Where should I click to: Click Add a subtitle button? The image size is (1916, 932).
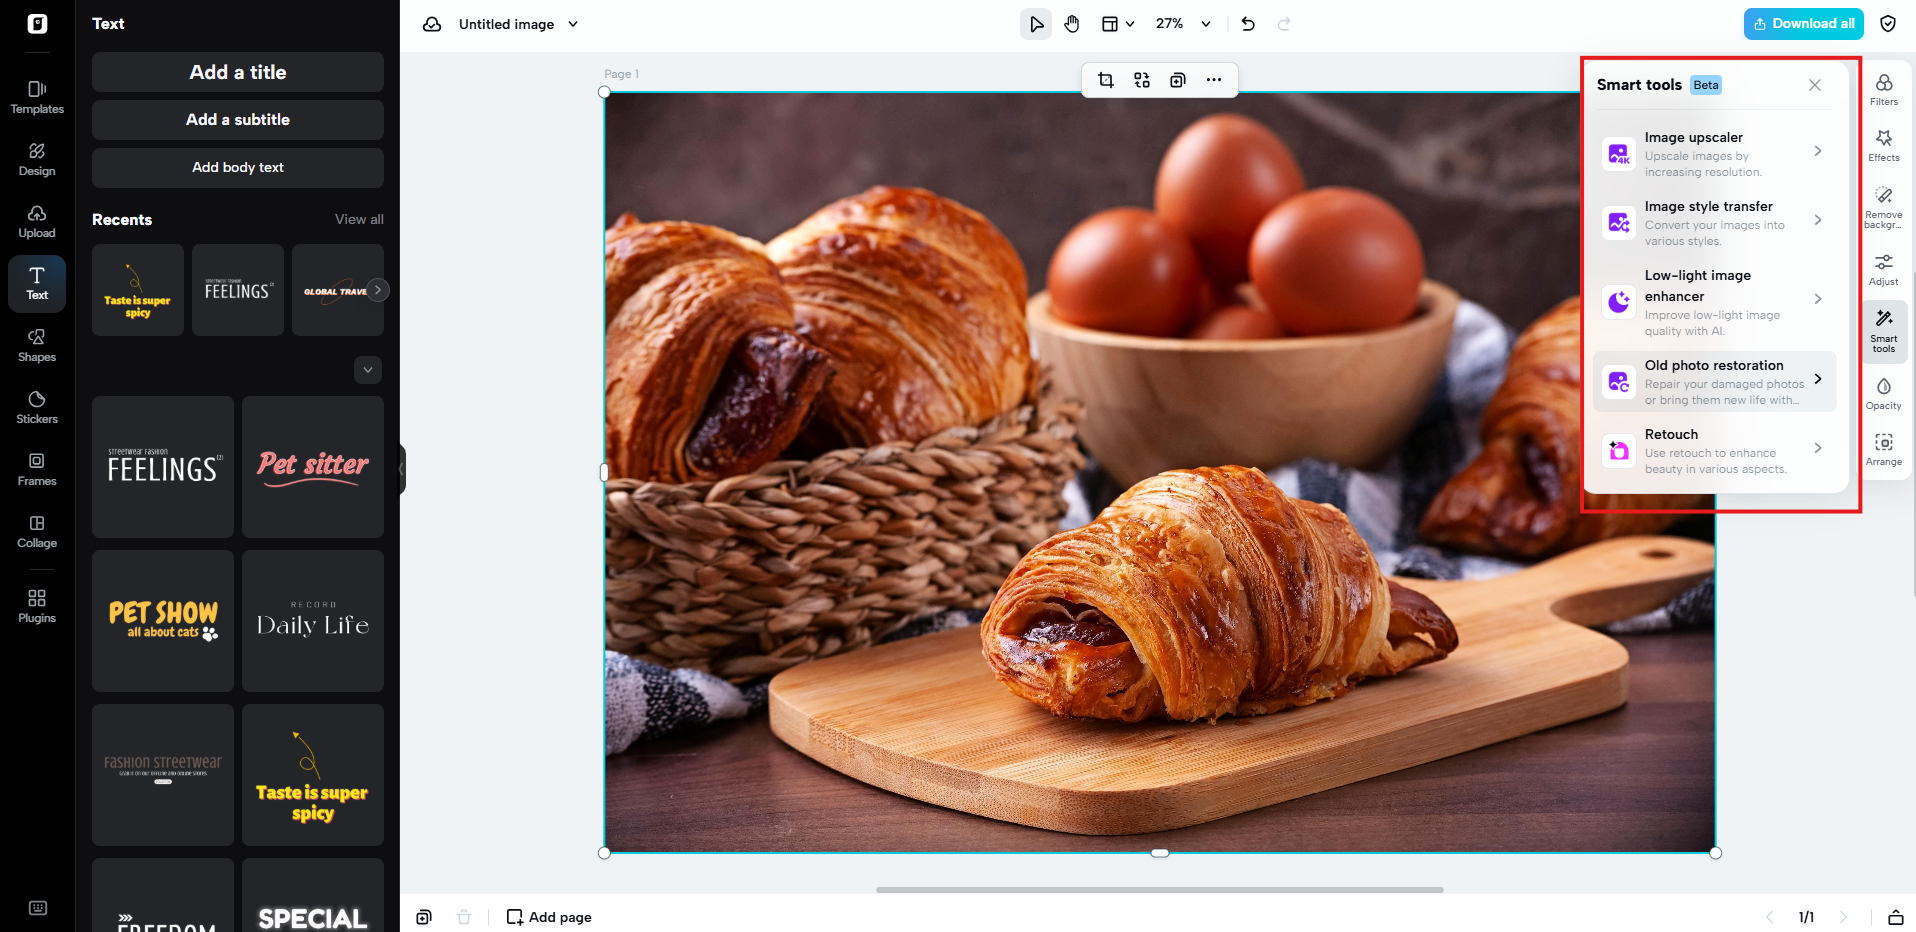(238, 120)
